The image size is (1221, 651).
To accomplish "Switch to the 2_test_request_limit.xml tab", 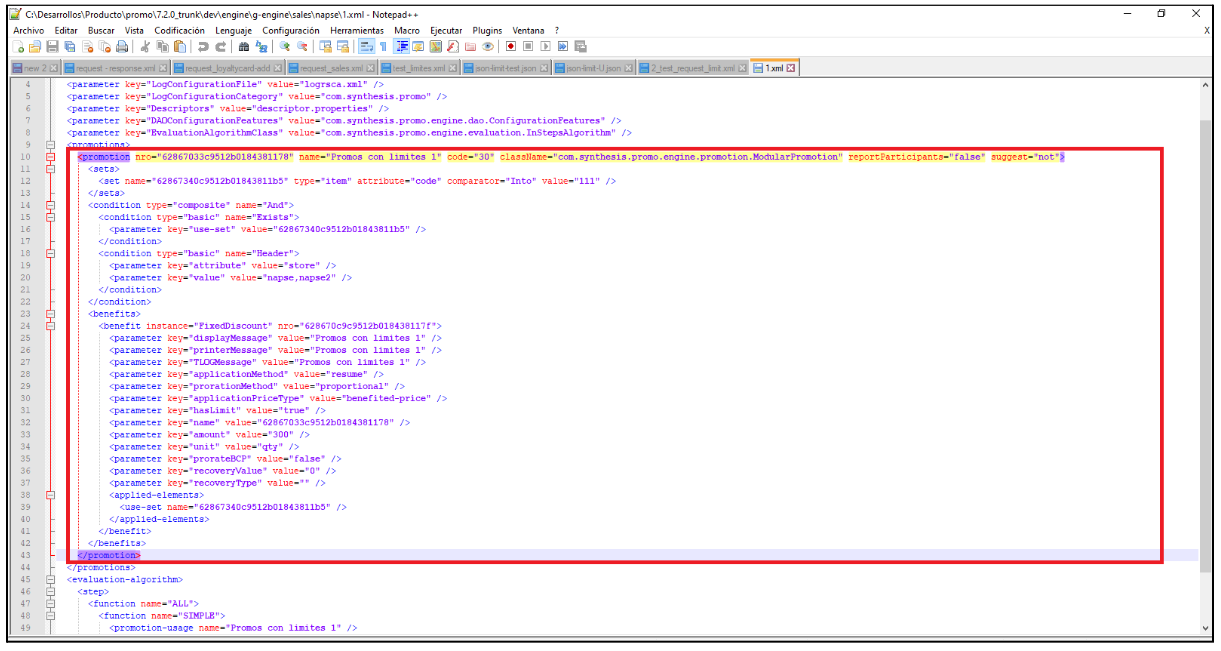I will (693, 68).
